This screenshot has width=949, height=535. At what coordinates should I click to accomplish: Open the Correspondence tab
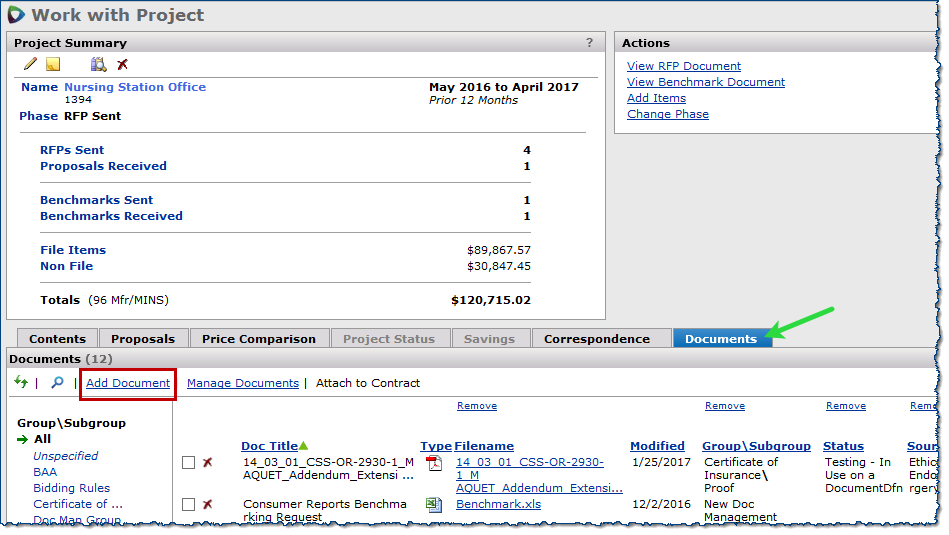coord(596,339)
